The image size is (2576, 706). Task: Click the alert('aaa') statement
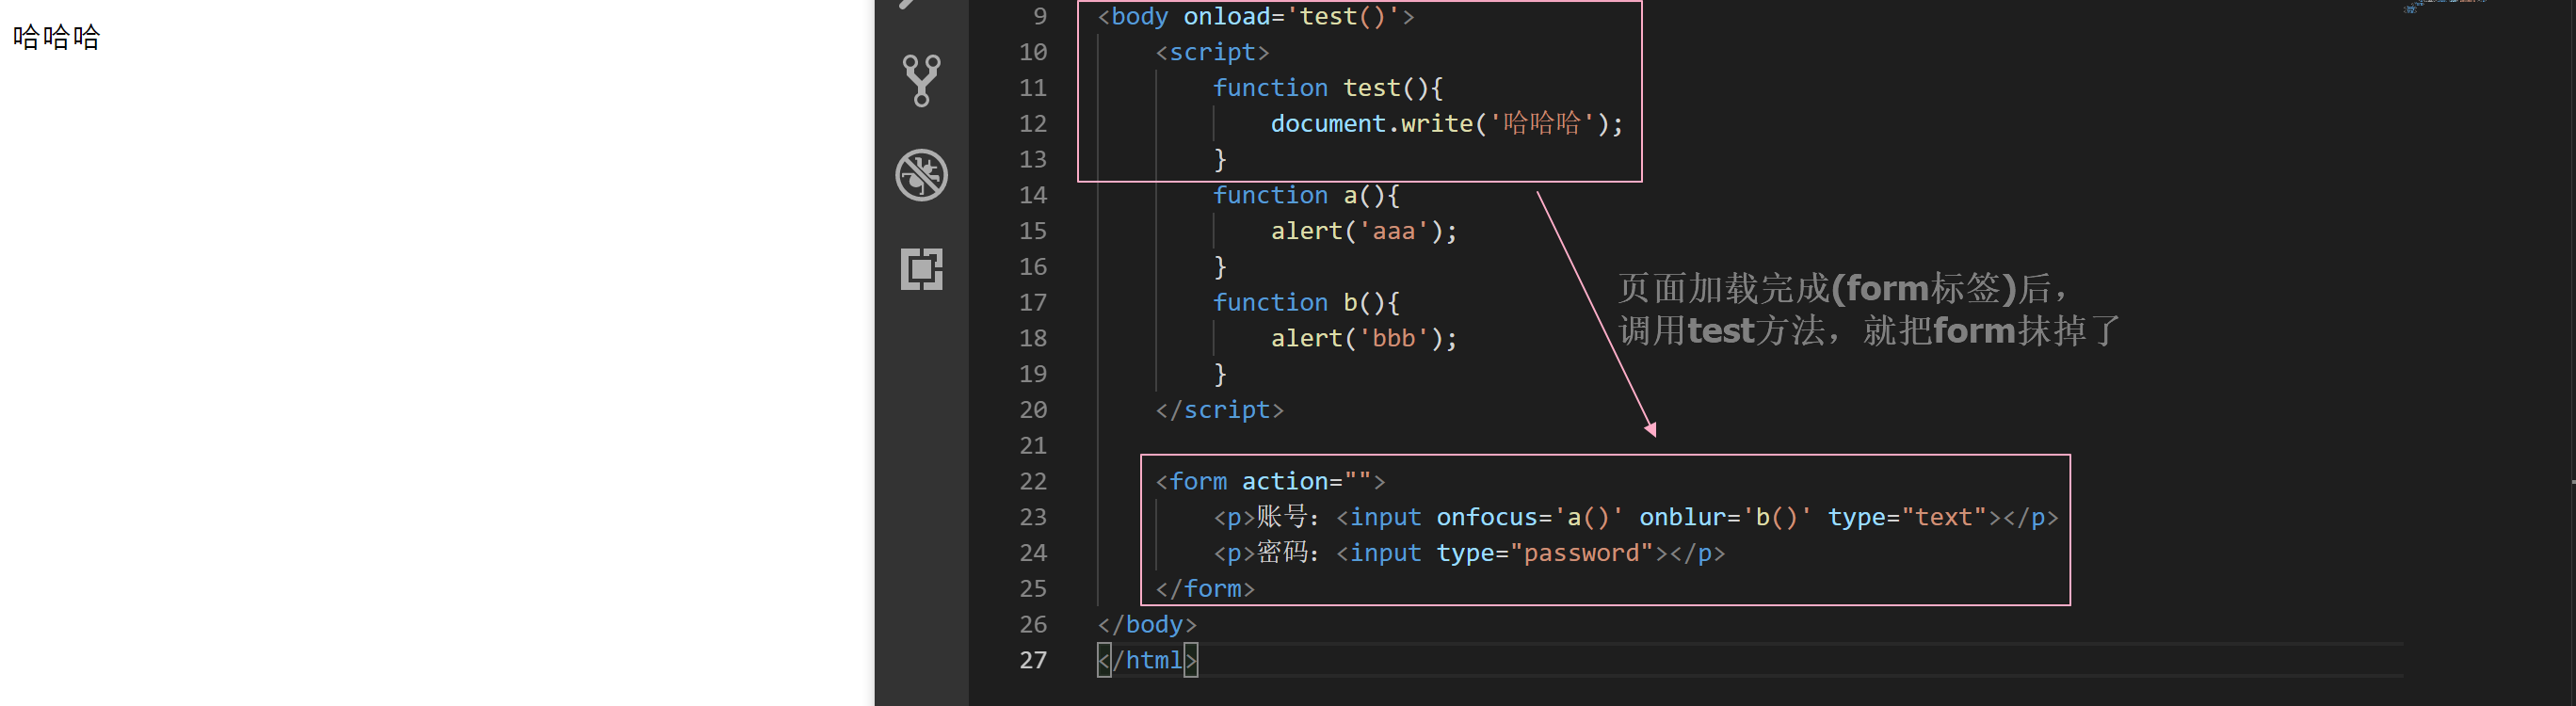tap(1363, 231)
